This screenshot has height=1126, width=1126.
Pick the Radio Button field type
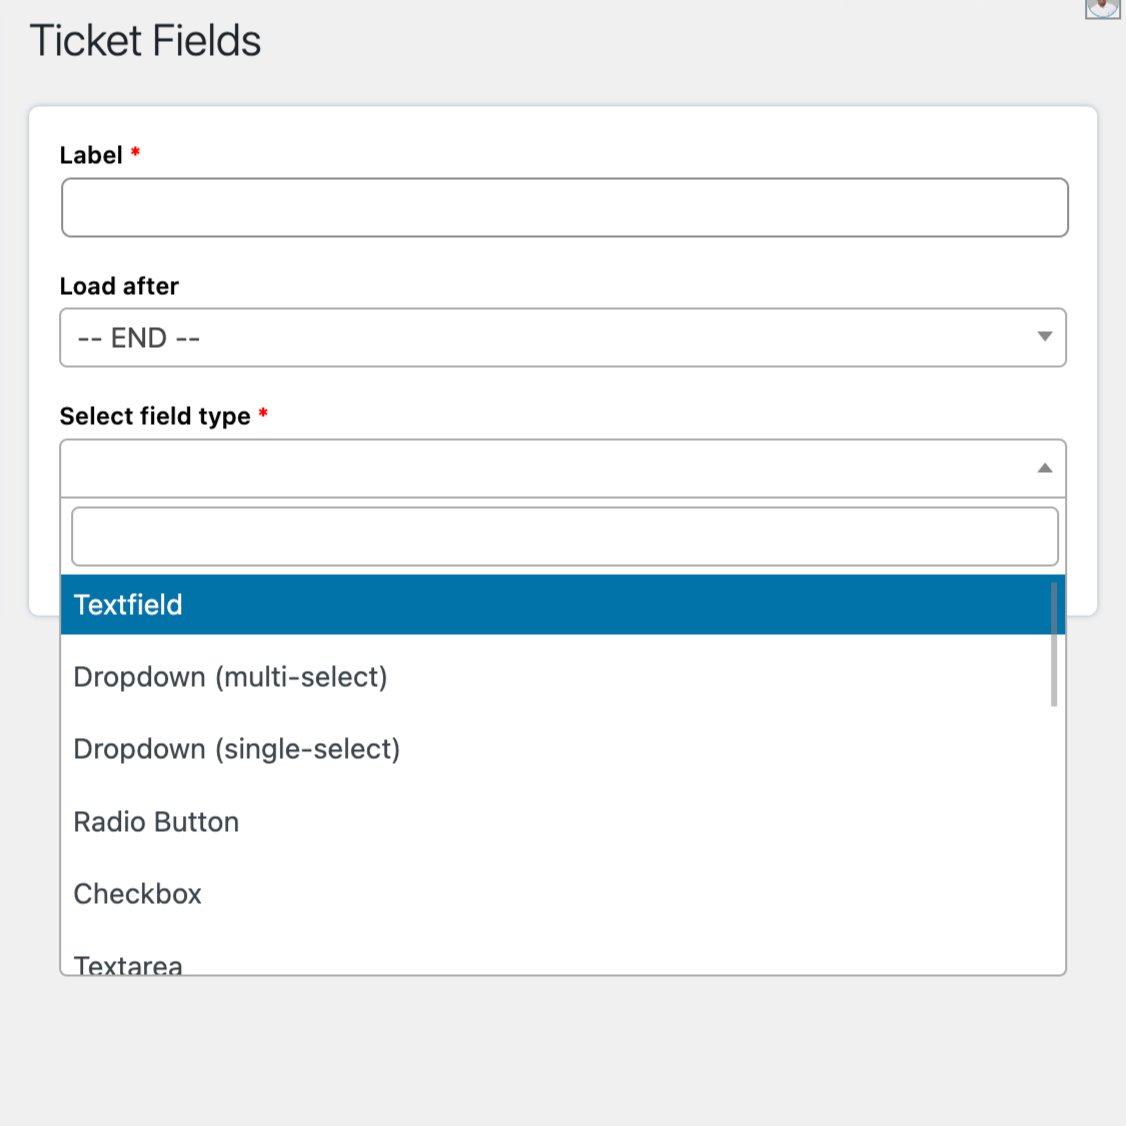pyautogui.click(x=156, y=822)
